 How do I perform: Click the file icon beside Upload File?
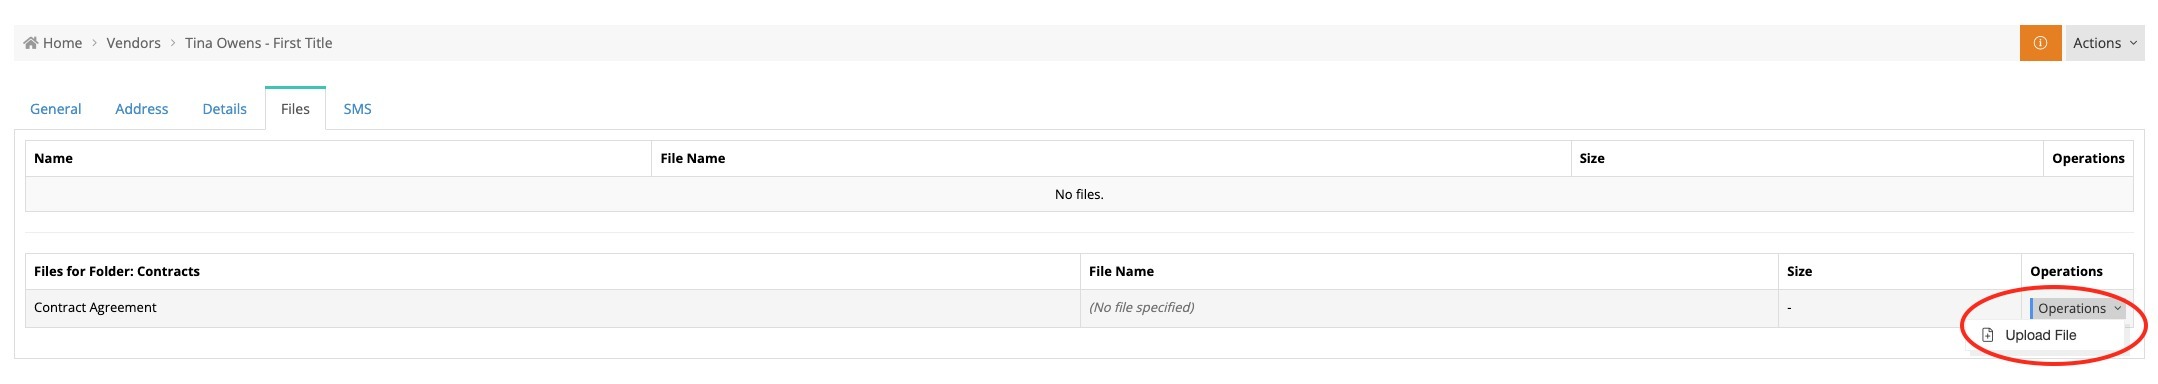[1988, 335]
